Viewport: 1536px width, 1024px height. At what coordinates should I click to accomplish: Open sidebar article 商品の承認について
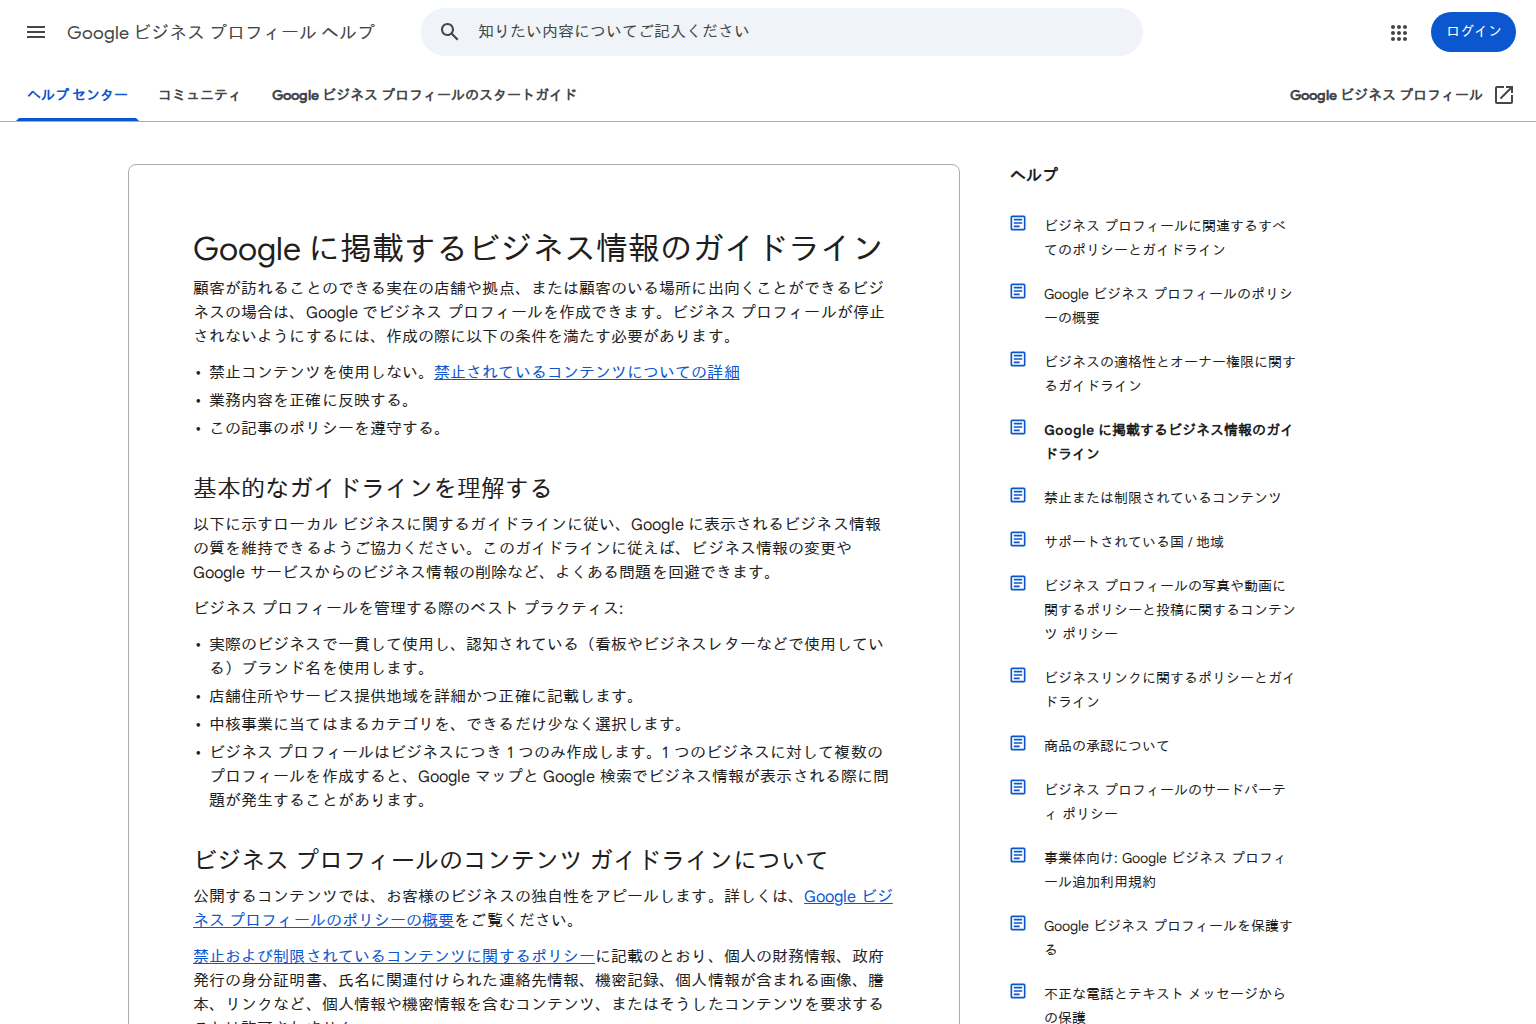click(x=1107, y=745)
